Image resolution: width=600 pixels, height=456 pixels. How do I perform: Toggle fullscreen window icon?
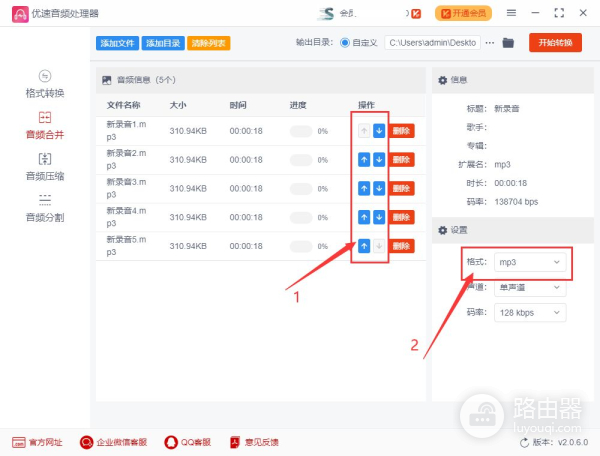(x=559, y=13)
